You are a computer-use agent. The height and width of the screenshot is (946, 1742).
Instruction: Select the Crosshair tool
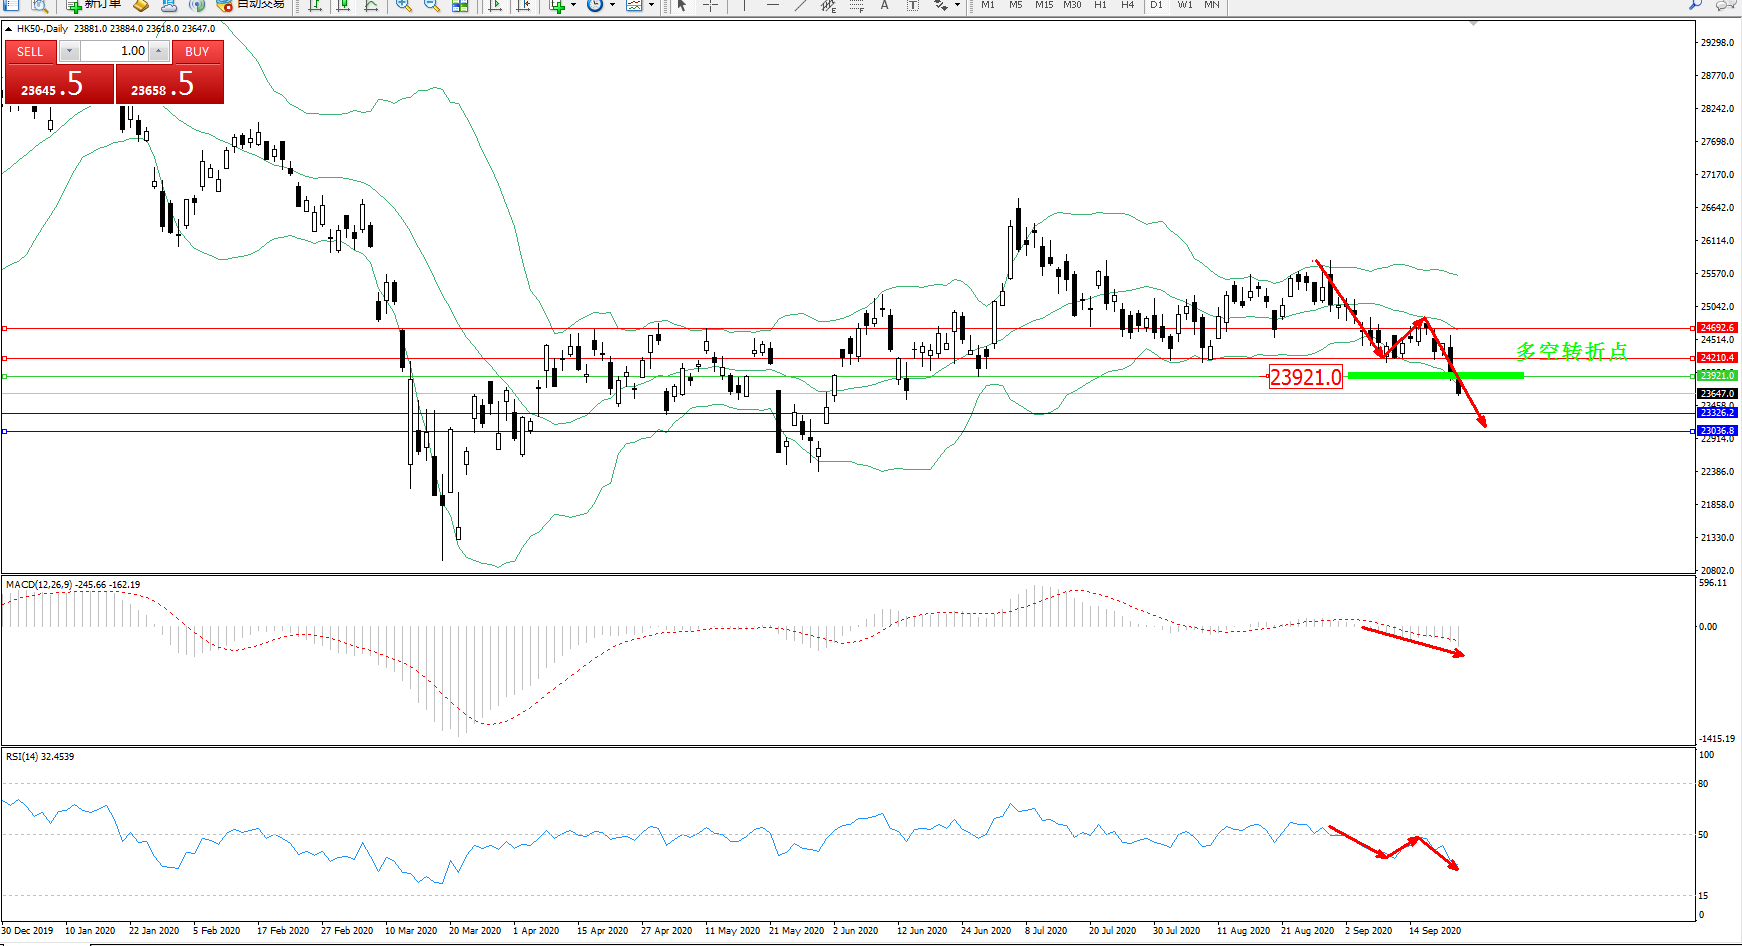click(710, 5)
